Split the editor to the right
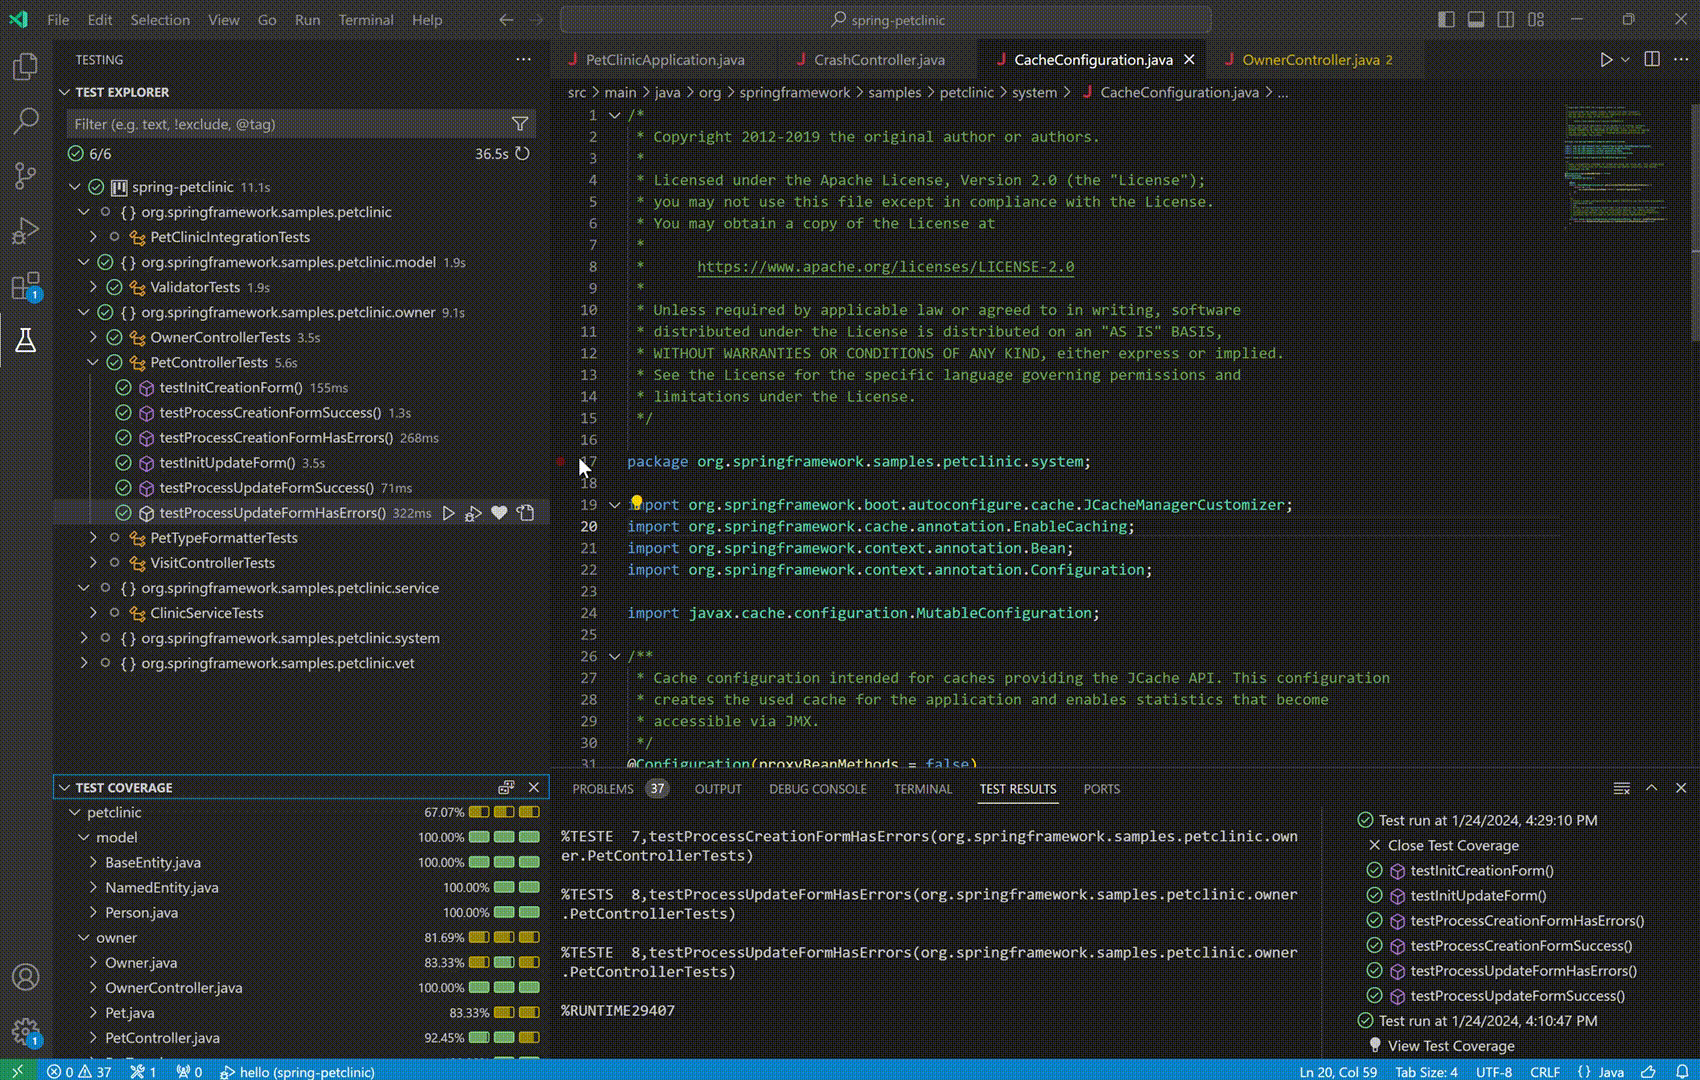 [x=1652, y=60]
